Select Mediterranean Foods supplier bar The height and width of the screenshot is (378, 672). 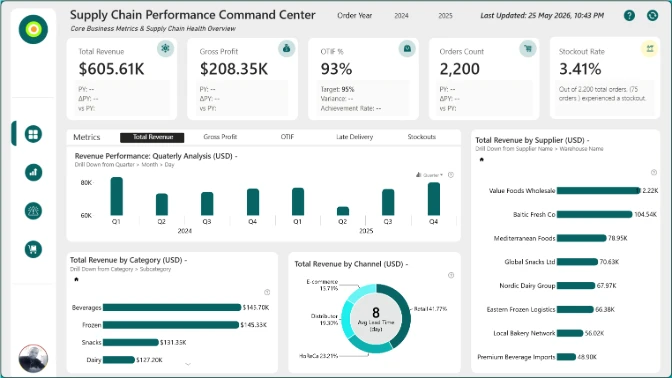582,238
